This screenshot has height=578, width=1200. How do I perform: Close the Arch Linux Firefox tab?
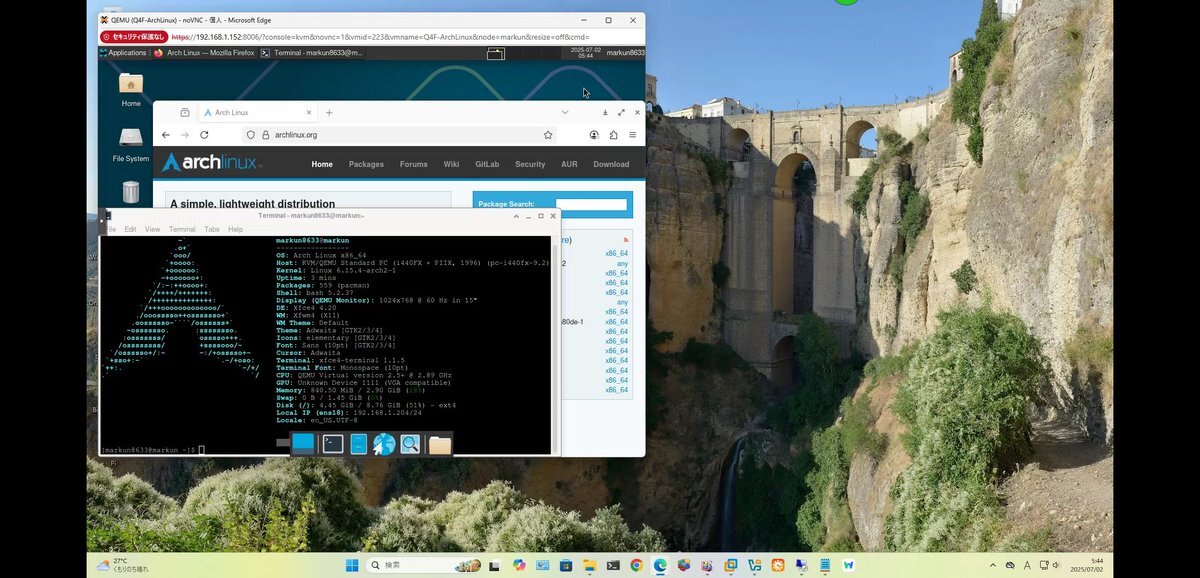point(309,113)
